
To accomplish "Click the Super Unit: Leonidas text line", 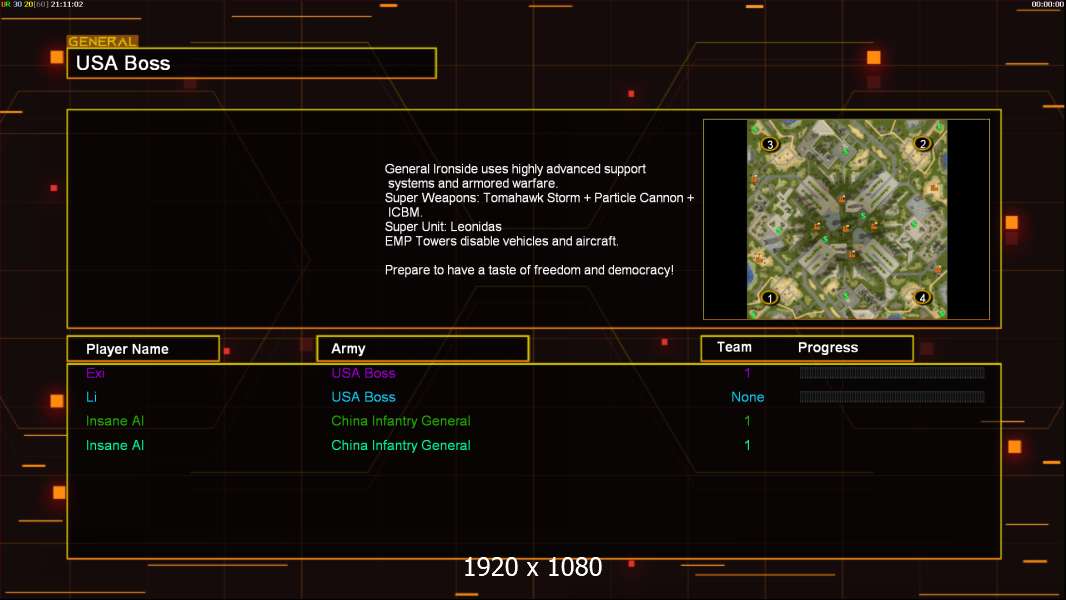I will (x=443, y=227).
